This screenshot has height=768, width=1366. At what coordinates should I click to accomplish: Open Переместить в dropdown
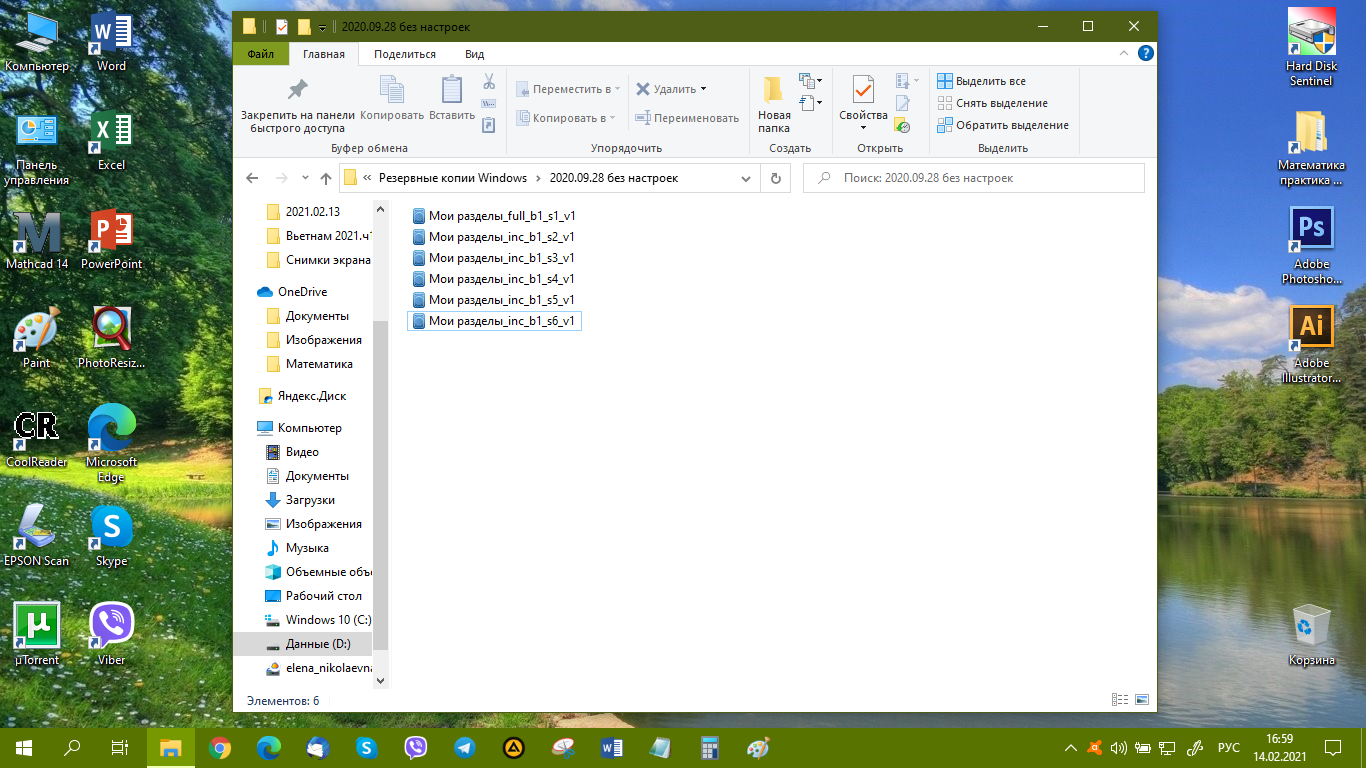pyautogui.click(x=567, y=89)
